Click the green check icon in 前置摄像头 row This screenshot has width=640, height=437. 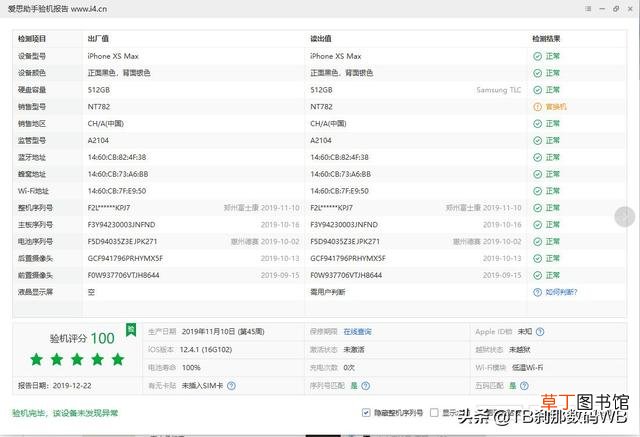[538, 275]
